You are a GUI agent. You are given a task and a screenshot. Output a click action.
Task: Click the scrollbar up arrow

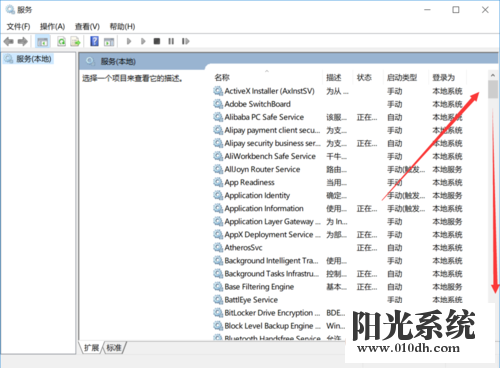pyautogui.click(x=493, y=75)
